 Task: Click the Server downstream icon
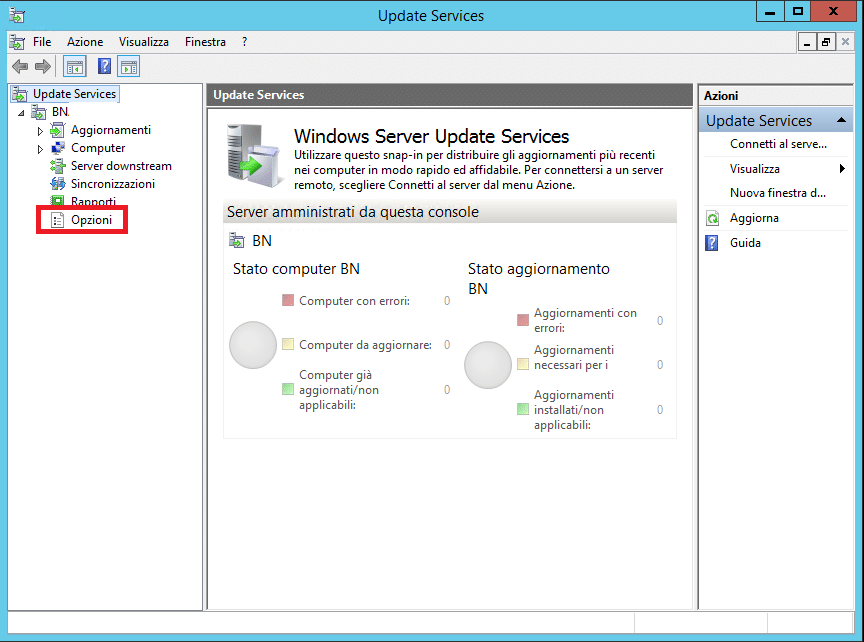click(57, 166)
